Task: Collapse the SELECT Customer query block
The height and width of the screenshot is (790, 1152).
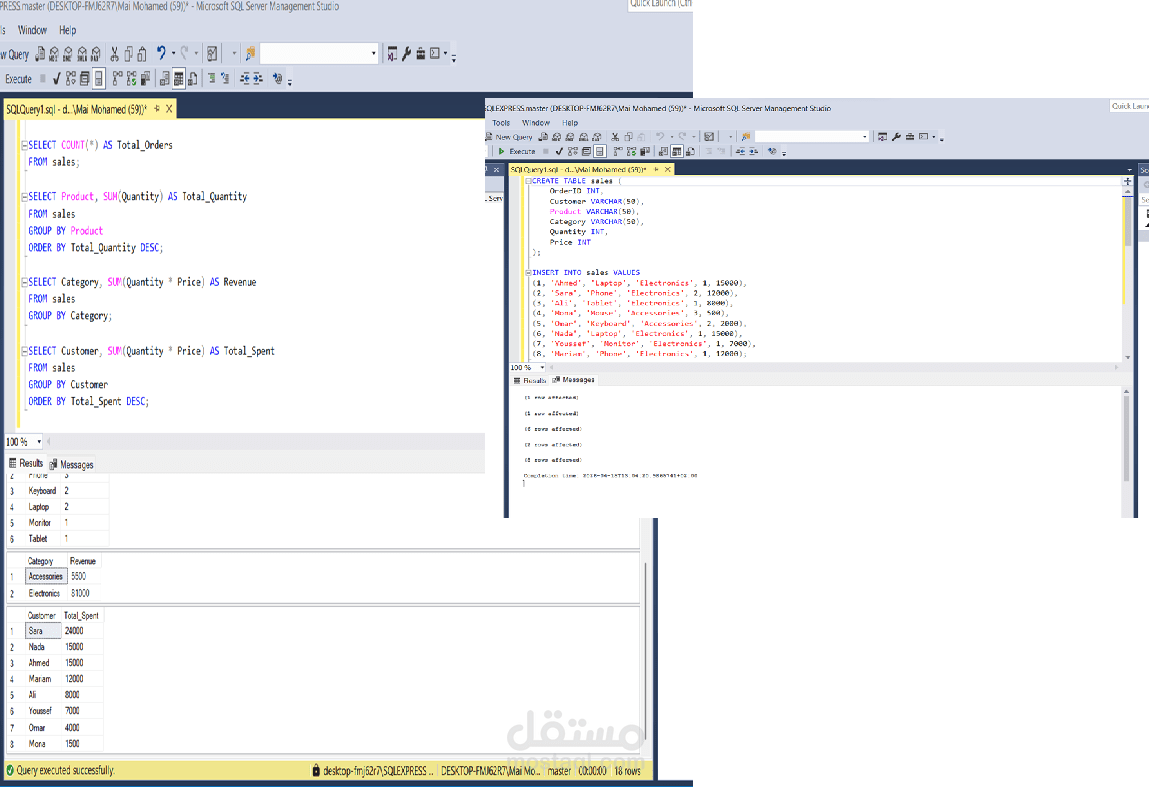Action: [24, 351]
